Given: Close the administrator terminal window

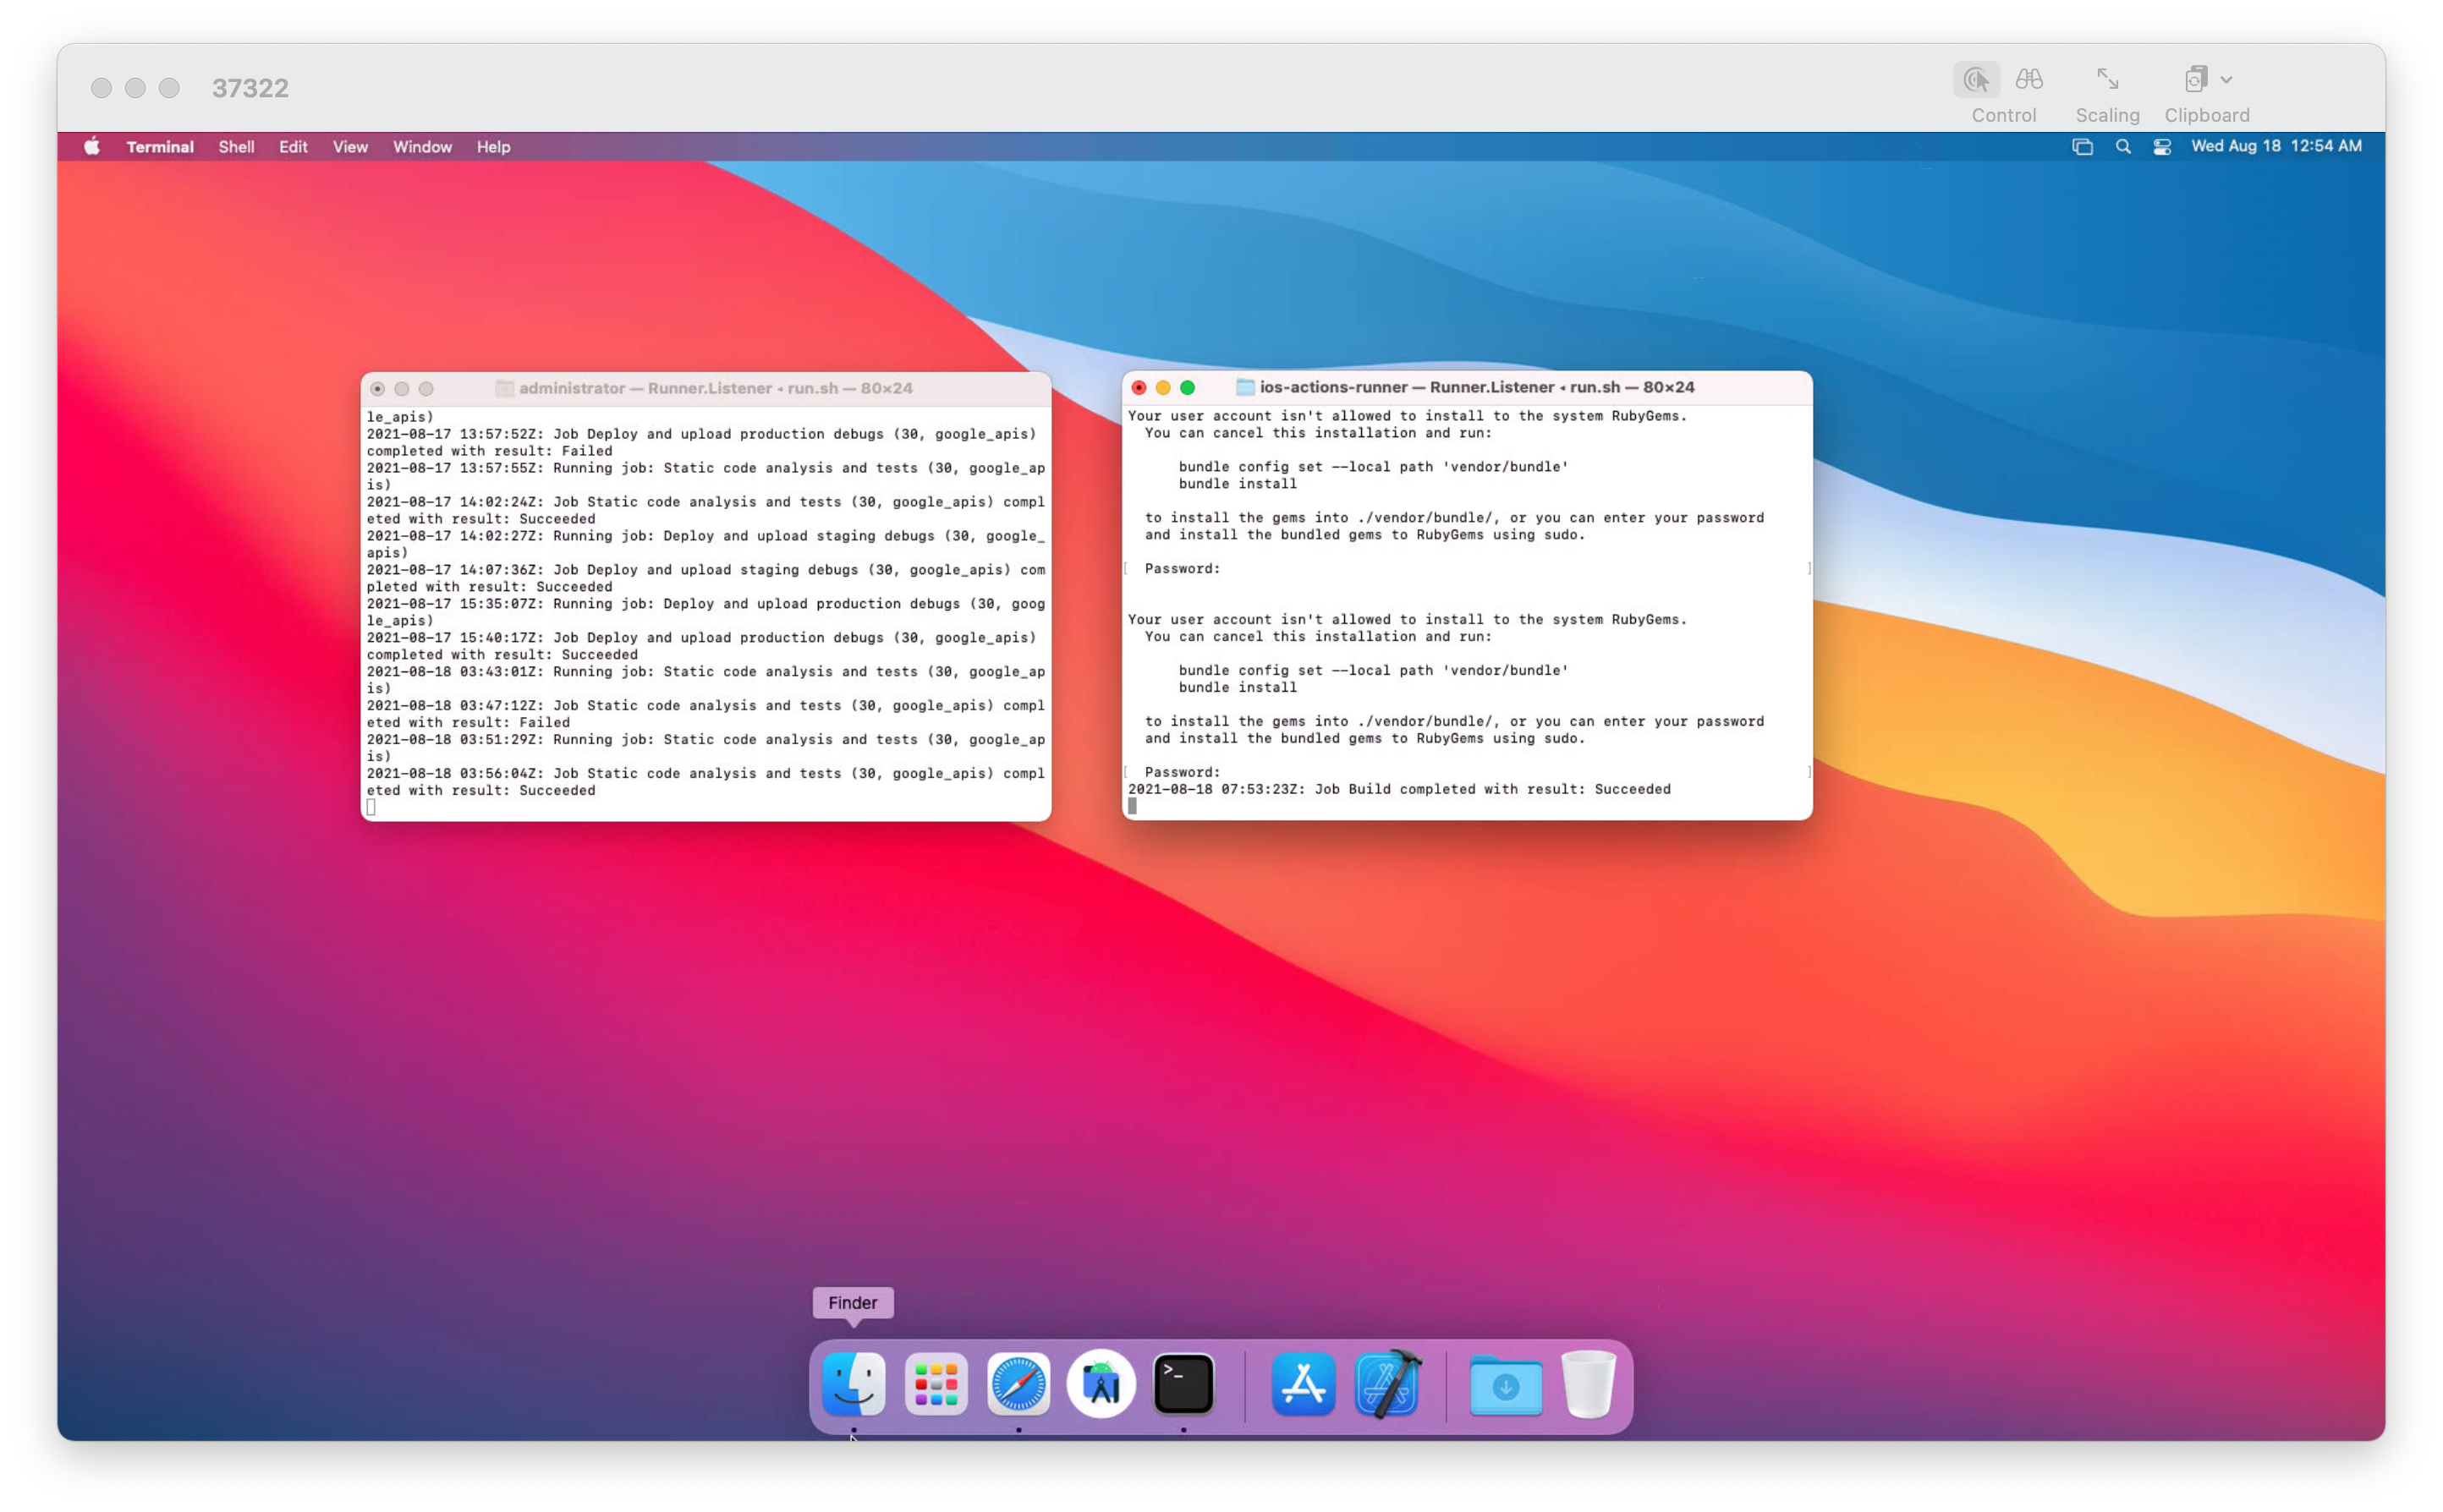Looking at the screenshot, I should tap(377, 388).
